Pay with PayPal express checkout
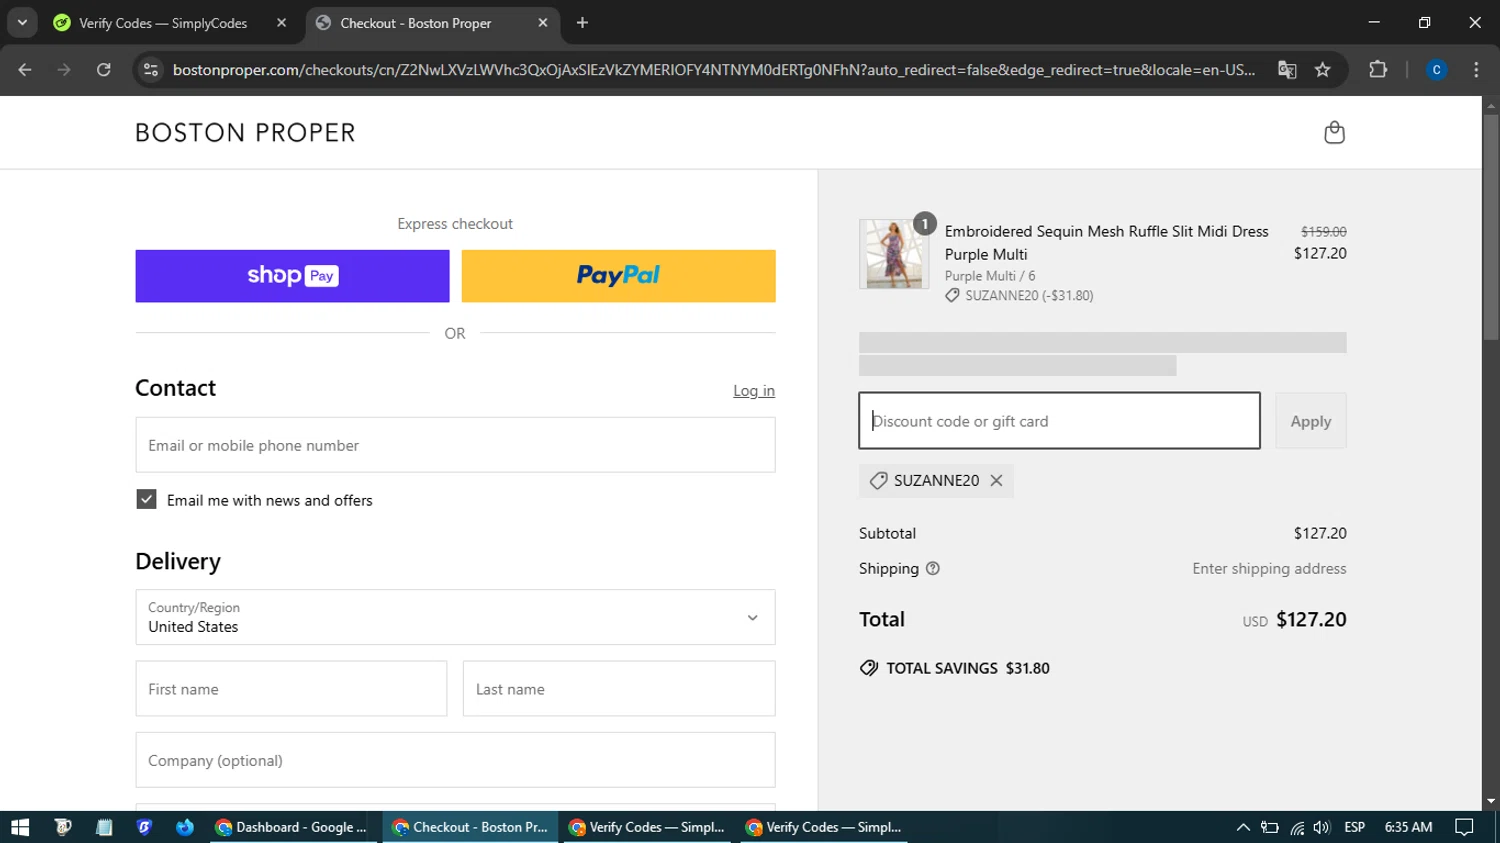Viewport: 1500px width, 843px height. click(x=618, y=276)
